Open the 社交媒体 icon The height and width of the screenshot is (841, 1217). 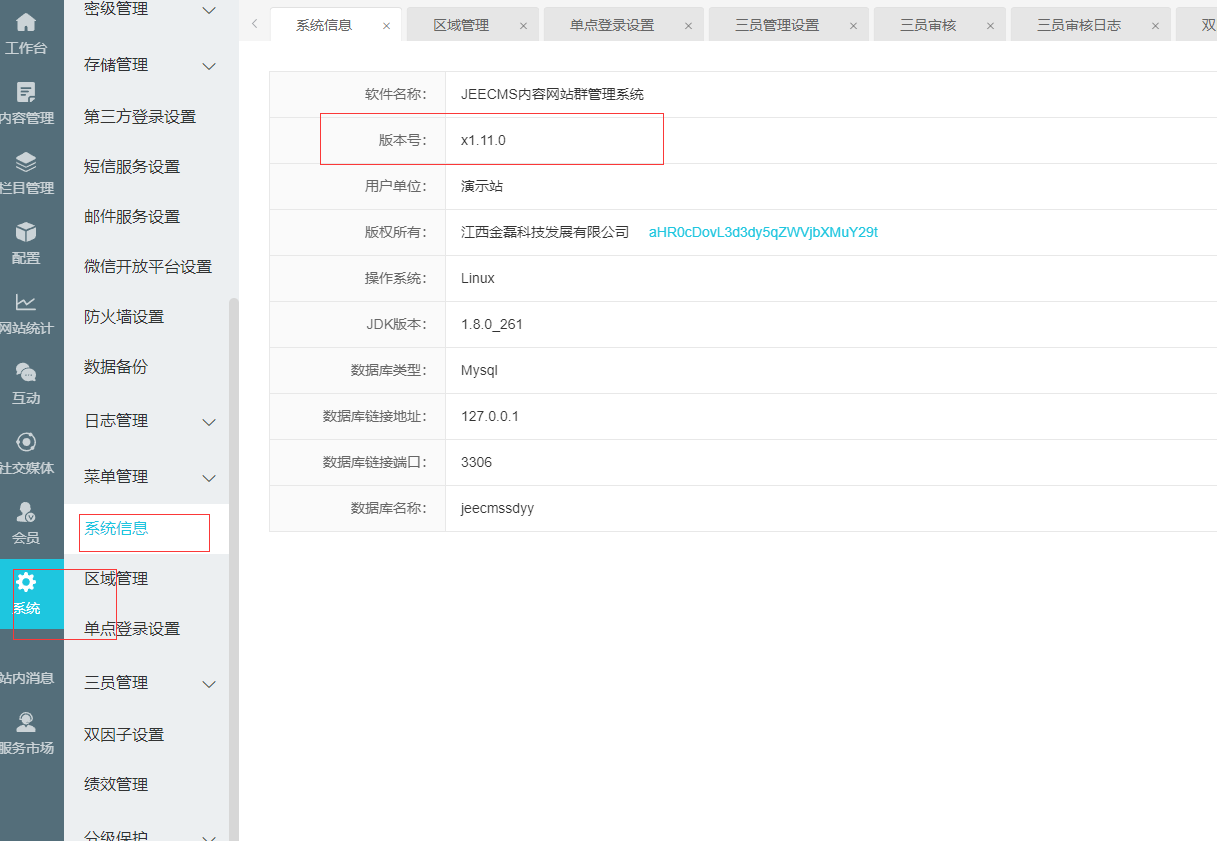tap(26, 443)
